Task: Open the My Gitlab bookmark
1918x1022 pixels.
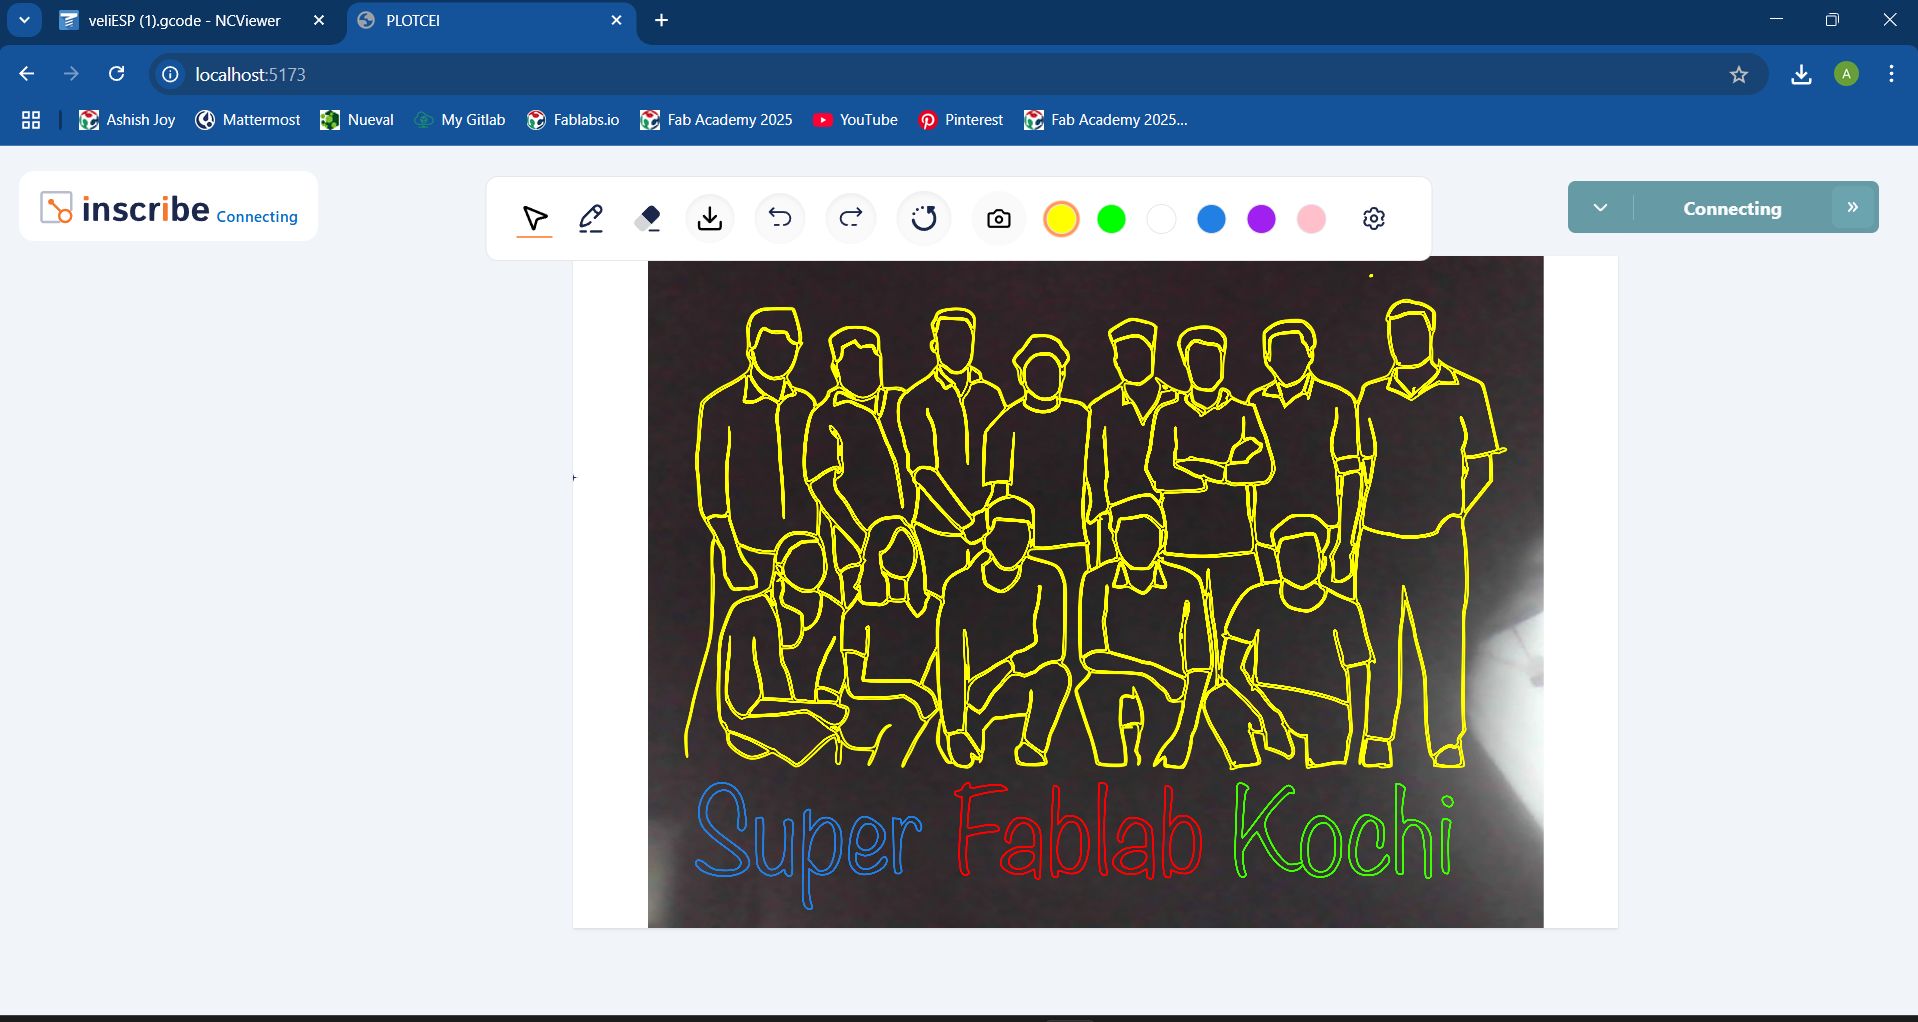Action: pyautogui.click(x=460, y=120)
